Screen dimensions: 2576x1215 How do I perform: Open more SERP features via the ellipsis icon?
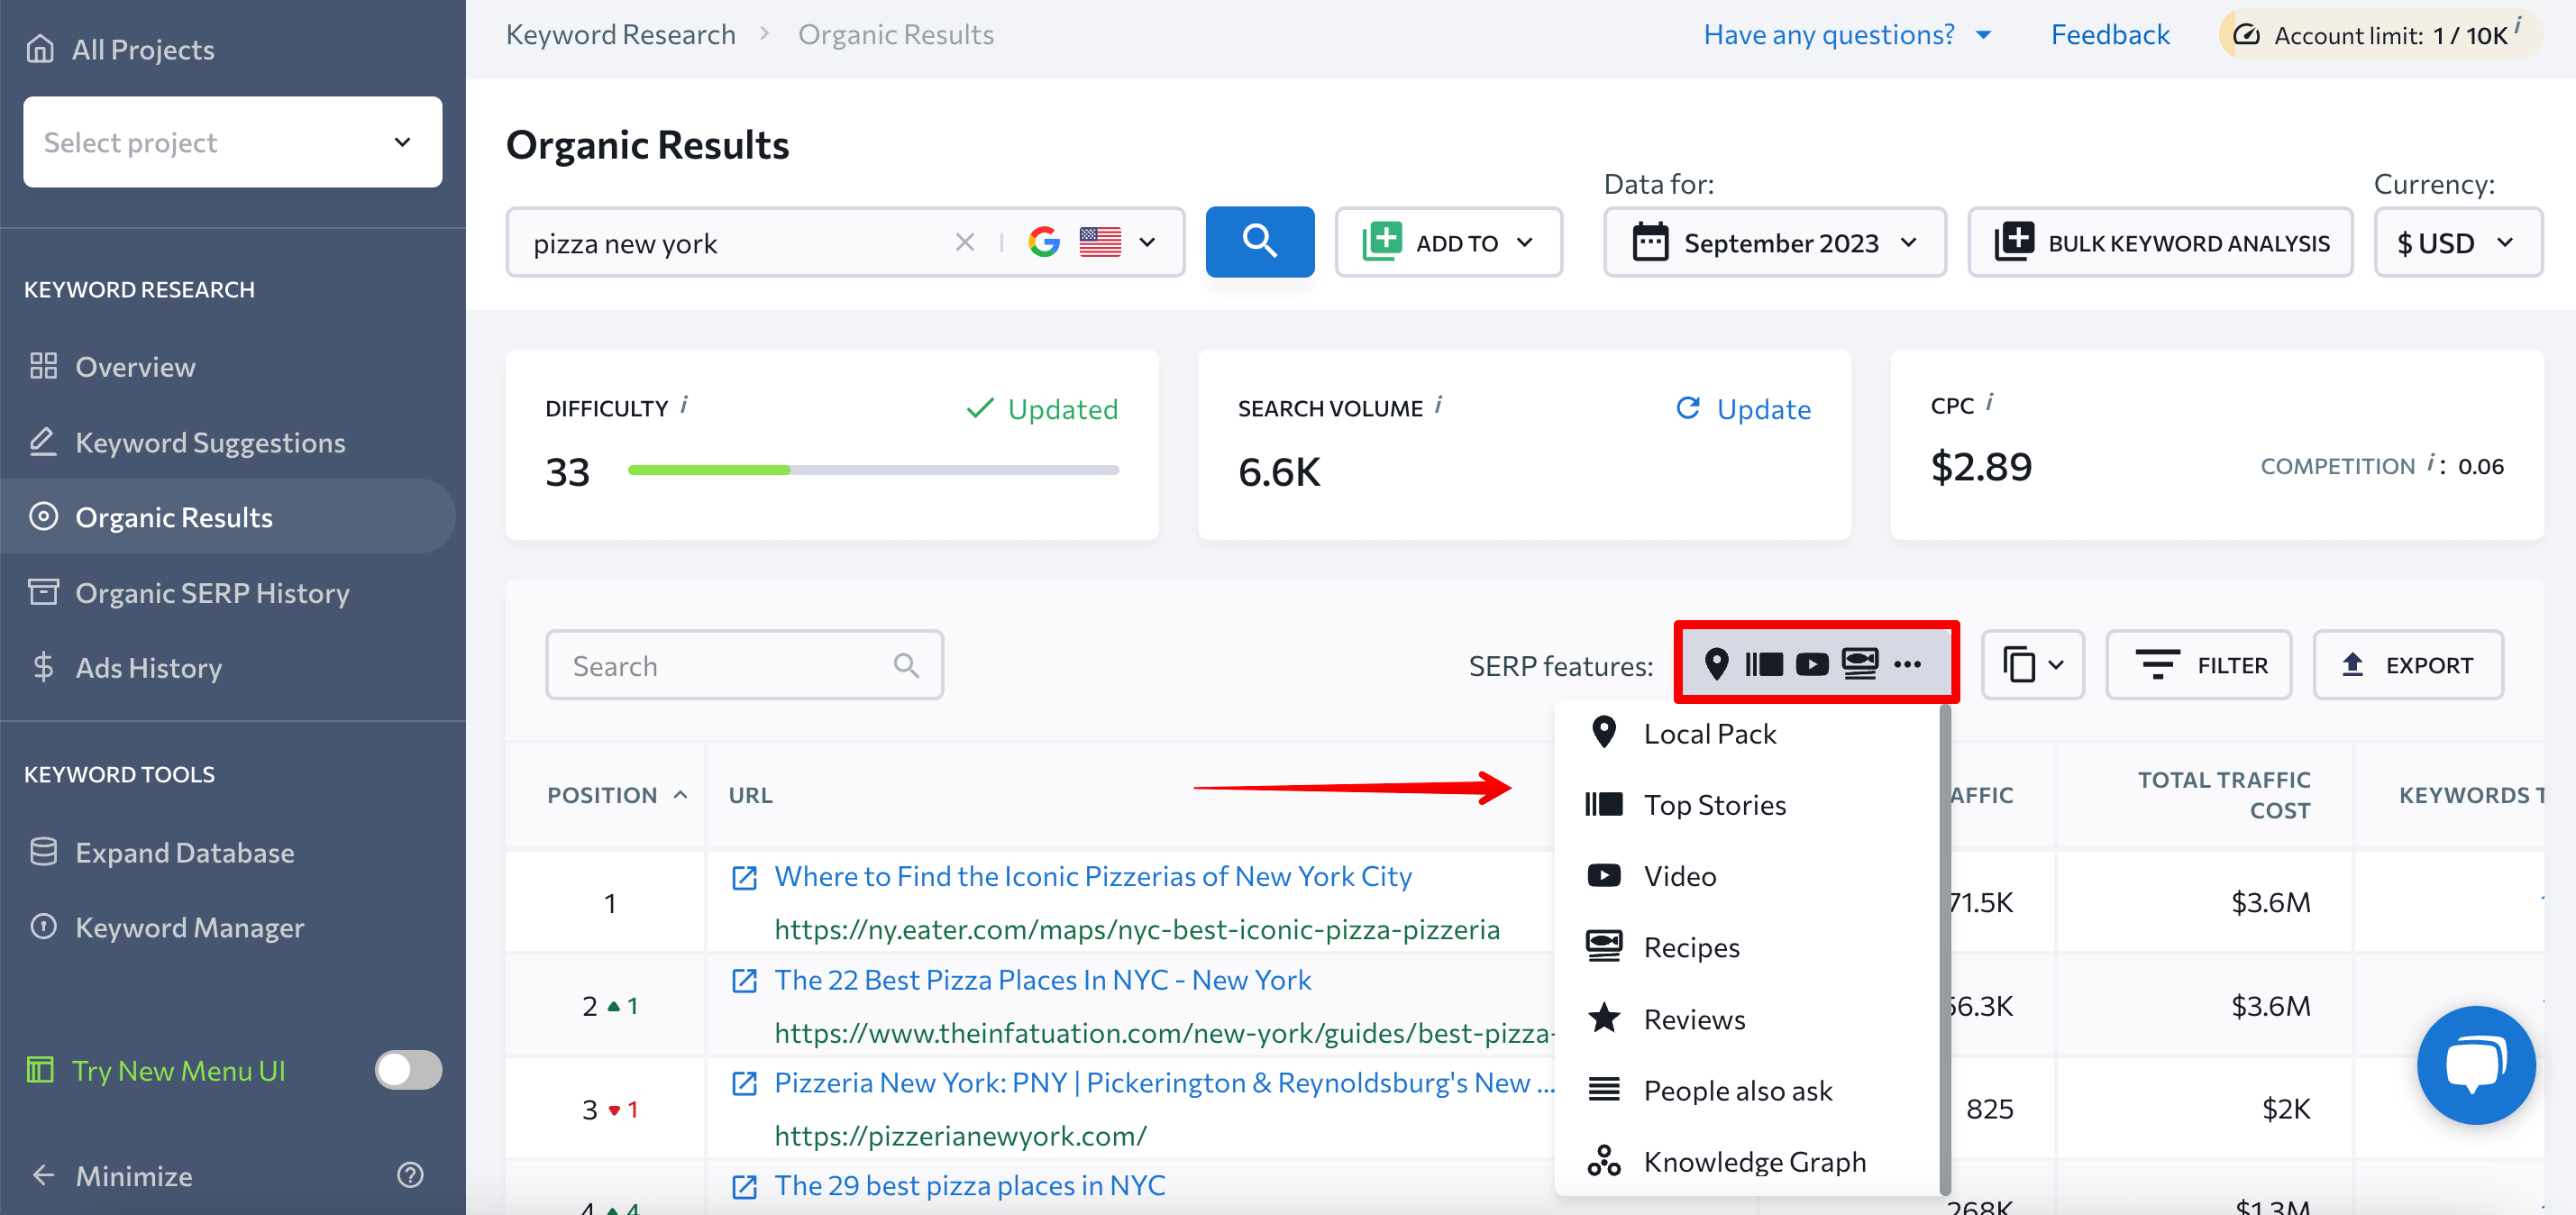1909,664
